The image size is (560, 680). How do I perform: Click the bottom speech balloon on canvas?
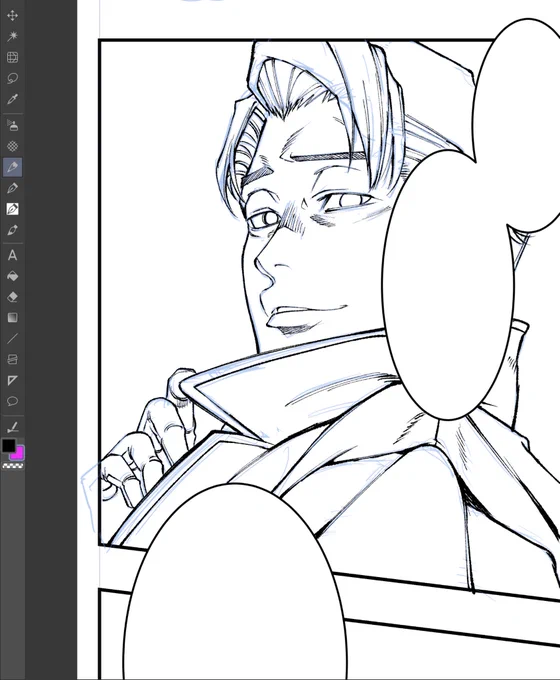point(236,581)
